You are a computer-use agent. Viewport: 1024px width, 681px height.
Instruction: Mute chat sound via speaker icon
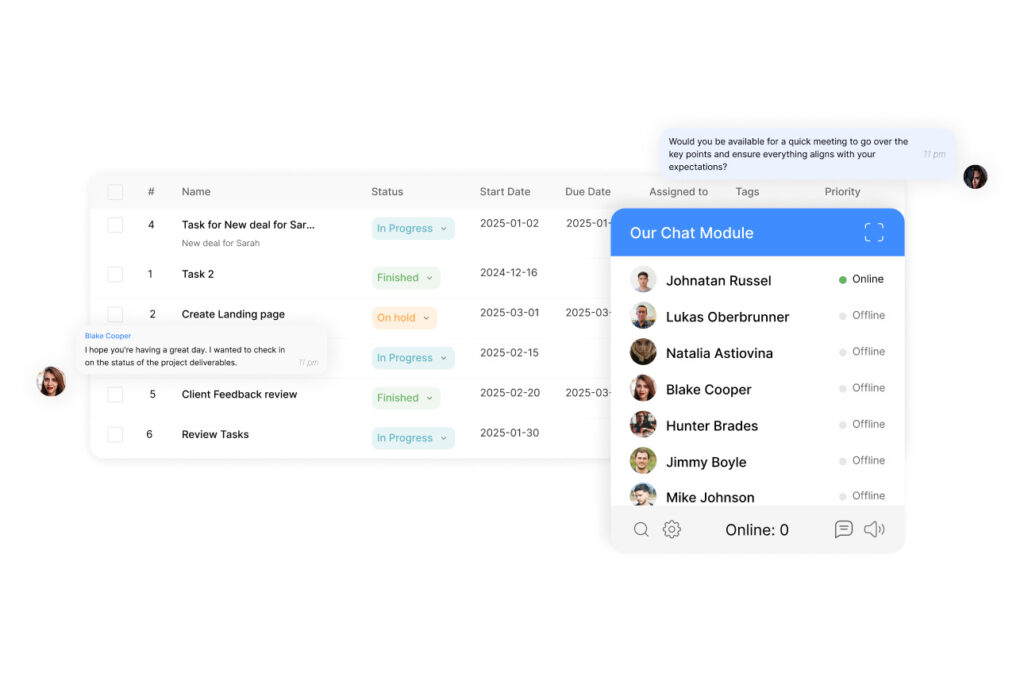pos(874,530)
